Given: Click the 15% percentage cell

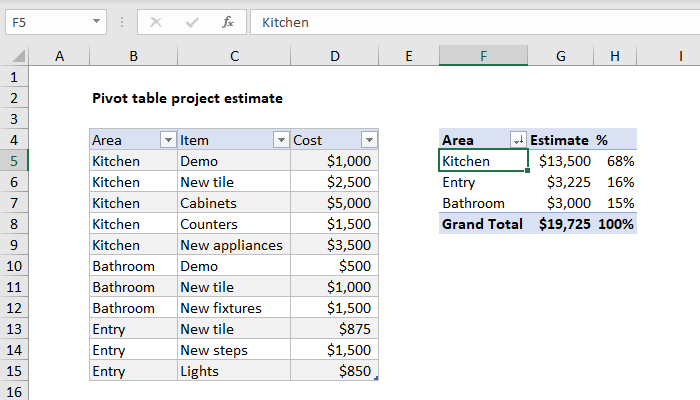Looking at the screenshot, I should click(x=615, y=203).
